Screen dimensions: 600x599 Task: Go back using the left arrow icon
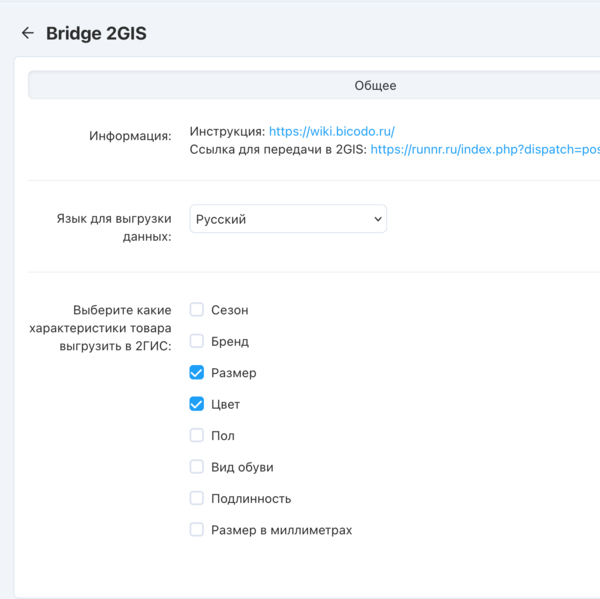click(28, 33)
